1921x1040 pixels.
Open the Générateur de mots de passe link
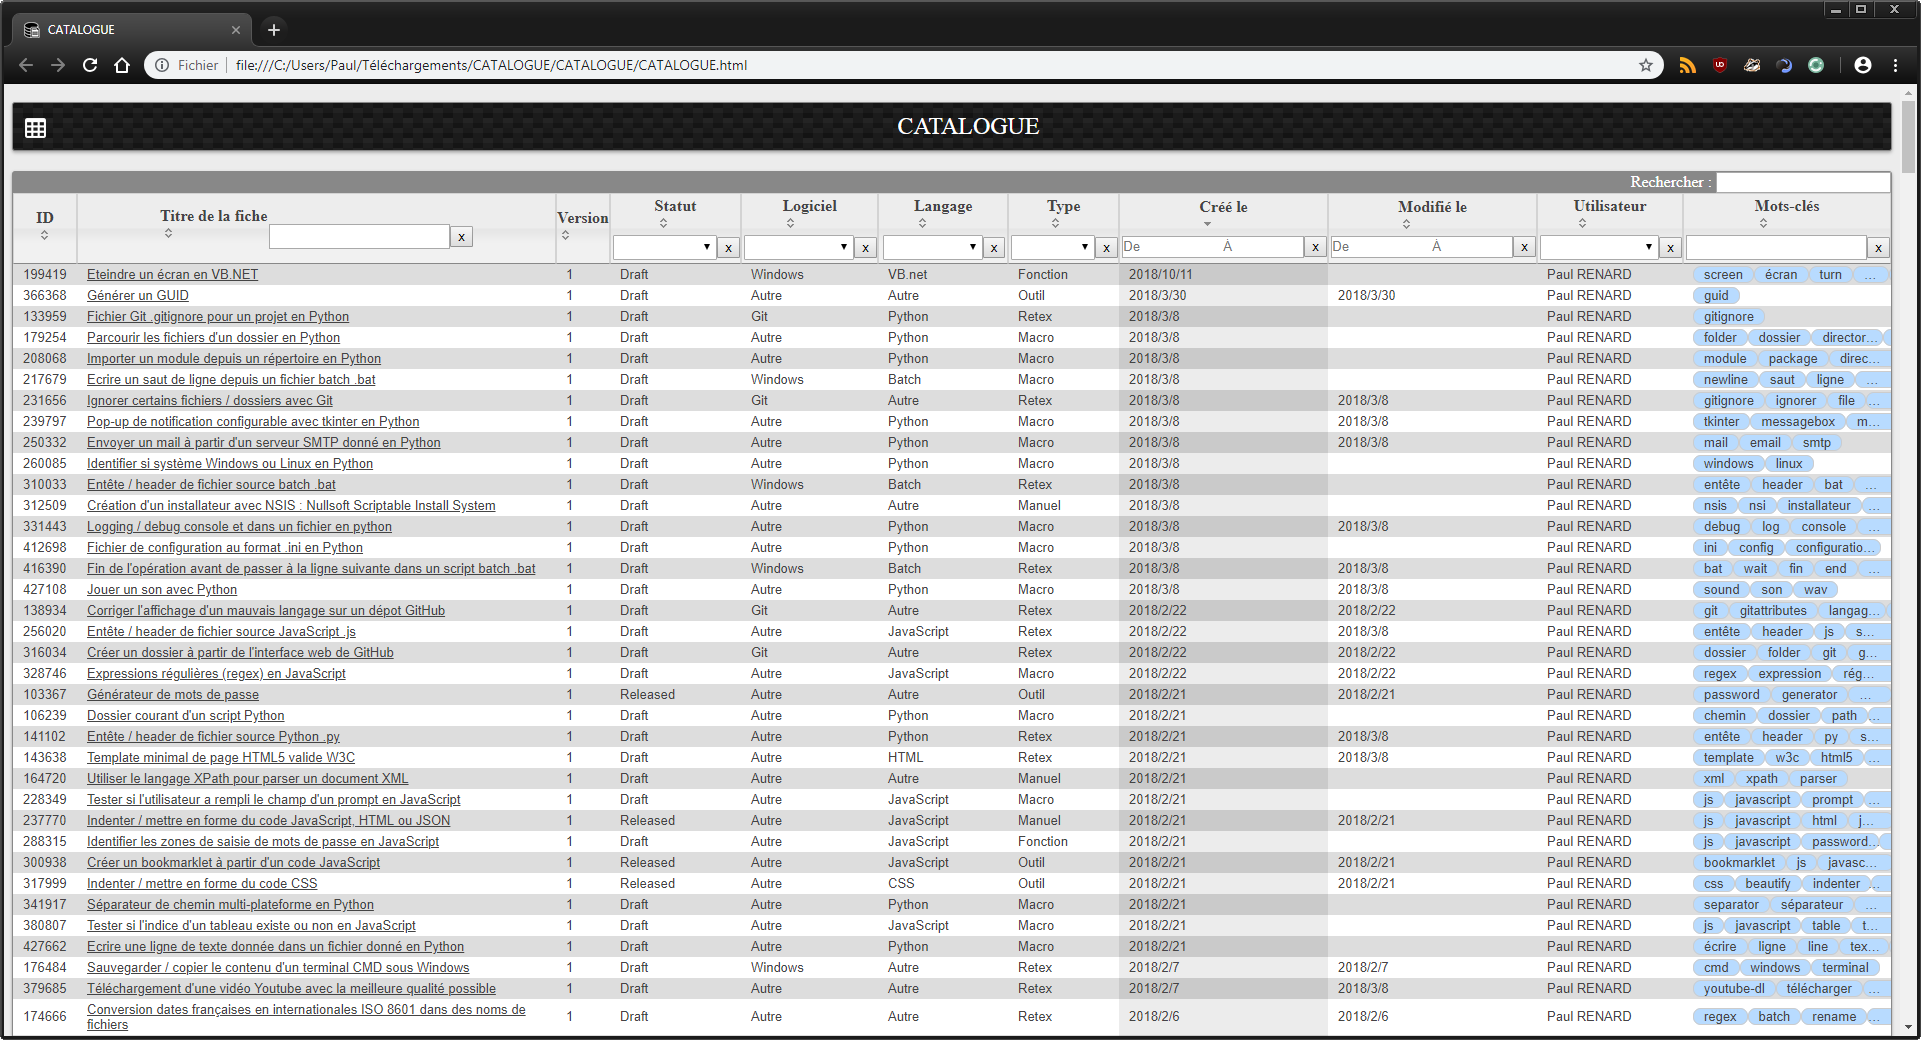click(x=173, y=694)
